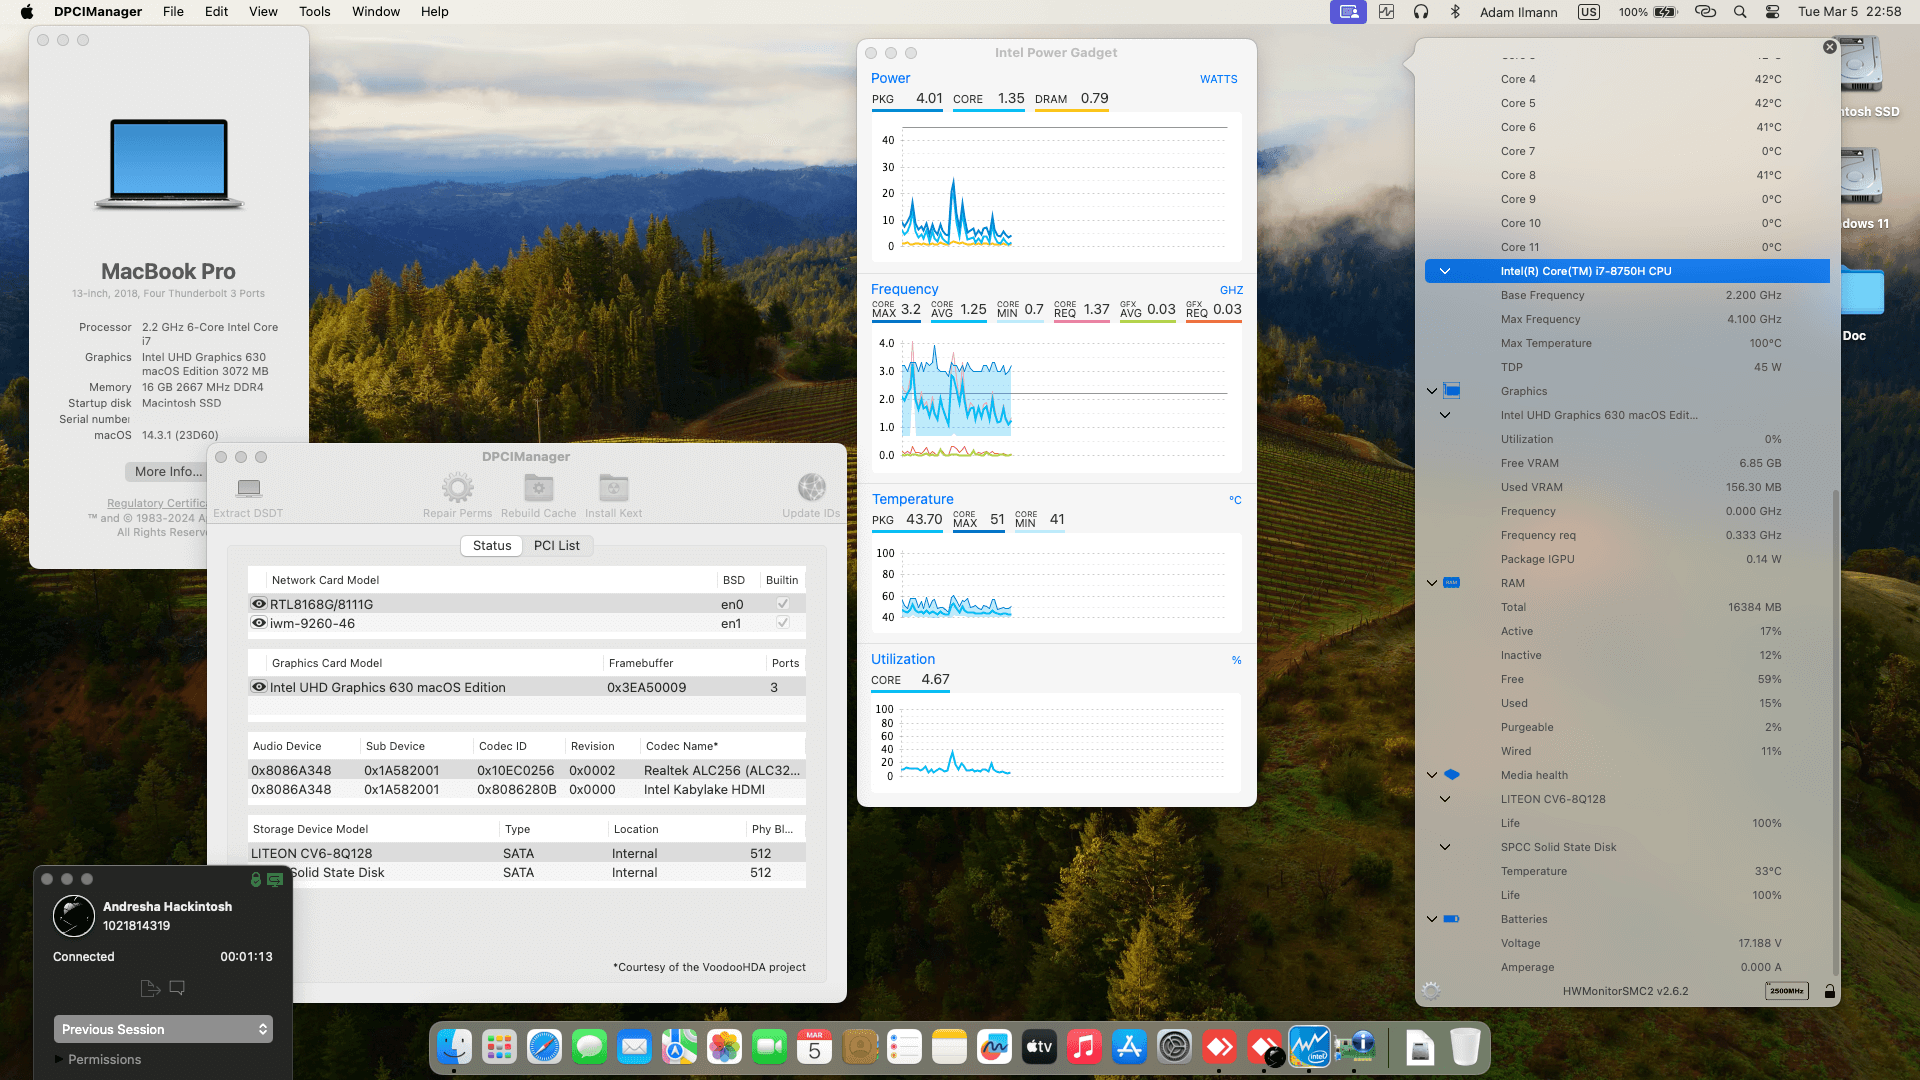Viewport: 1920px width, 1080px height.
Task: Open Intel Power Gadget from the Dock
Action: [1309, 1047]
